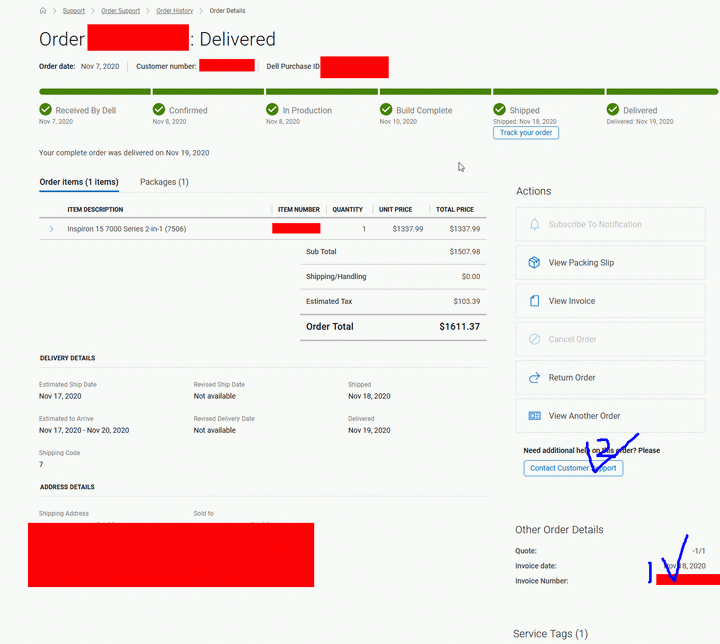This screenshot has width=720, height=644.
Task: Click the Delivered status check icon
Action: point(613,109)
